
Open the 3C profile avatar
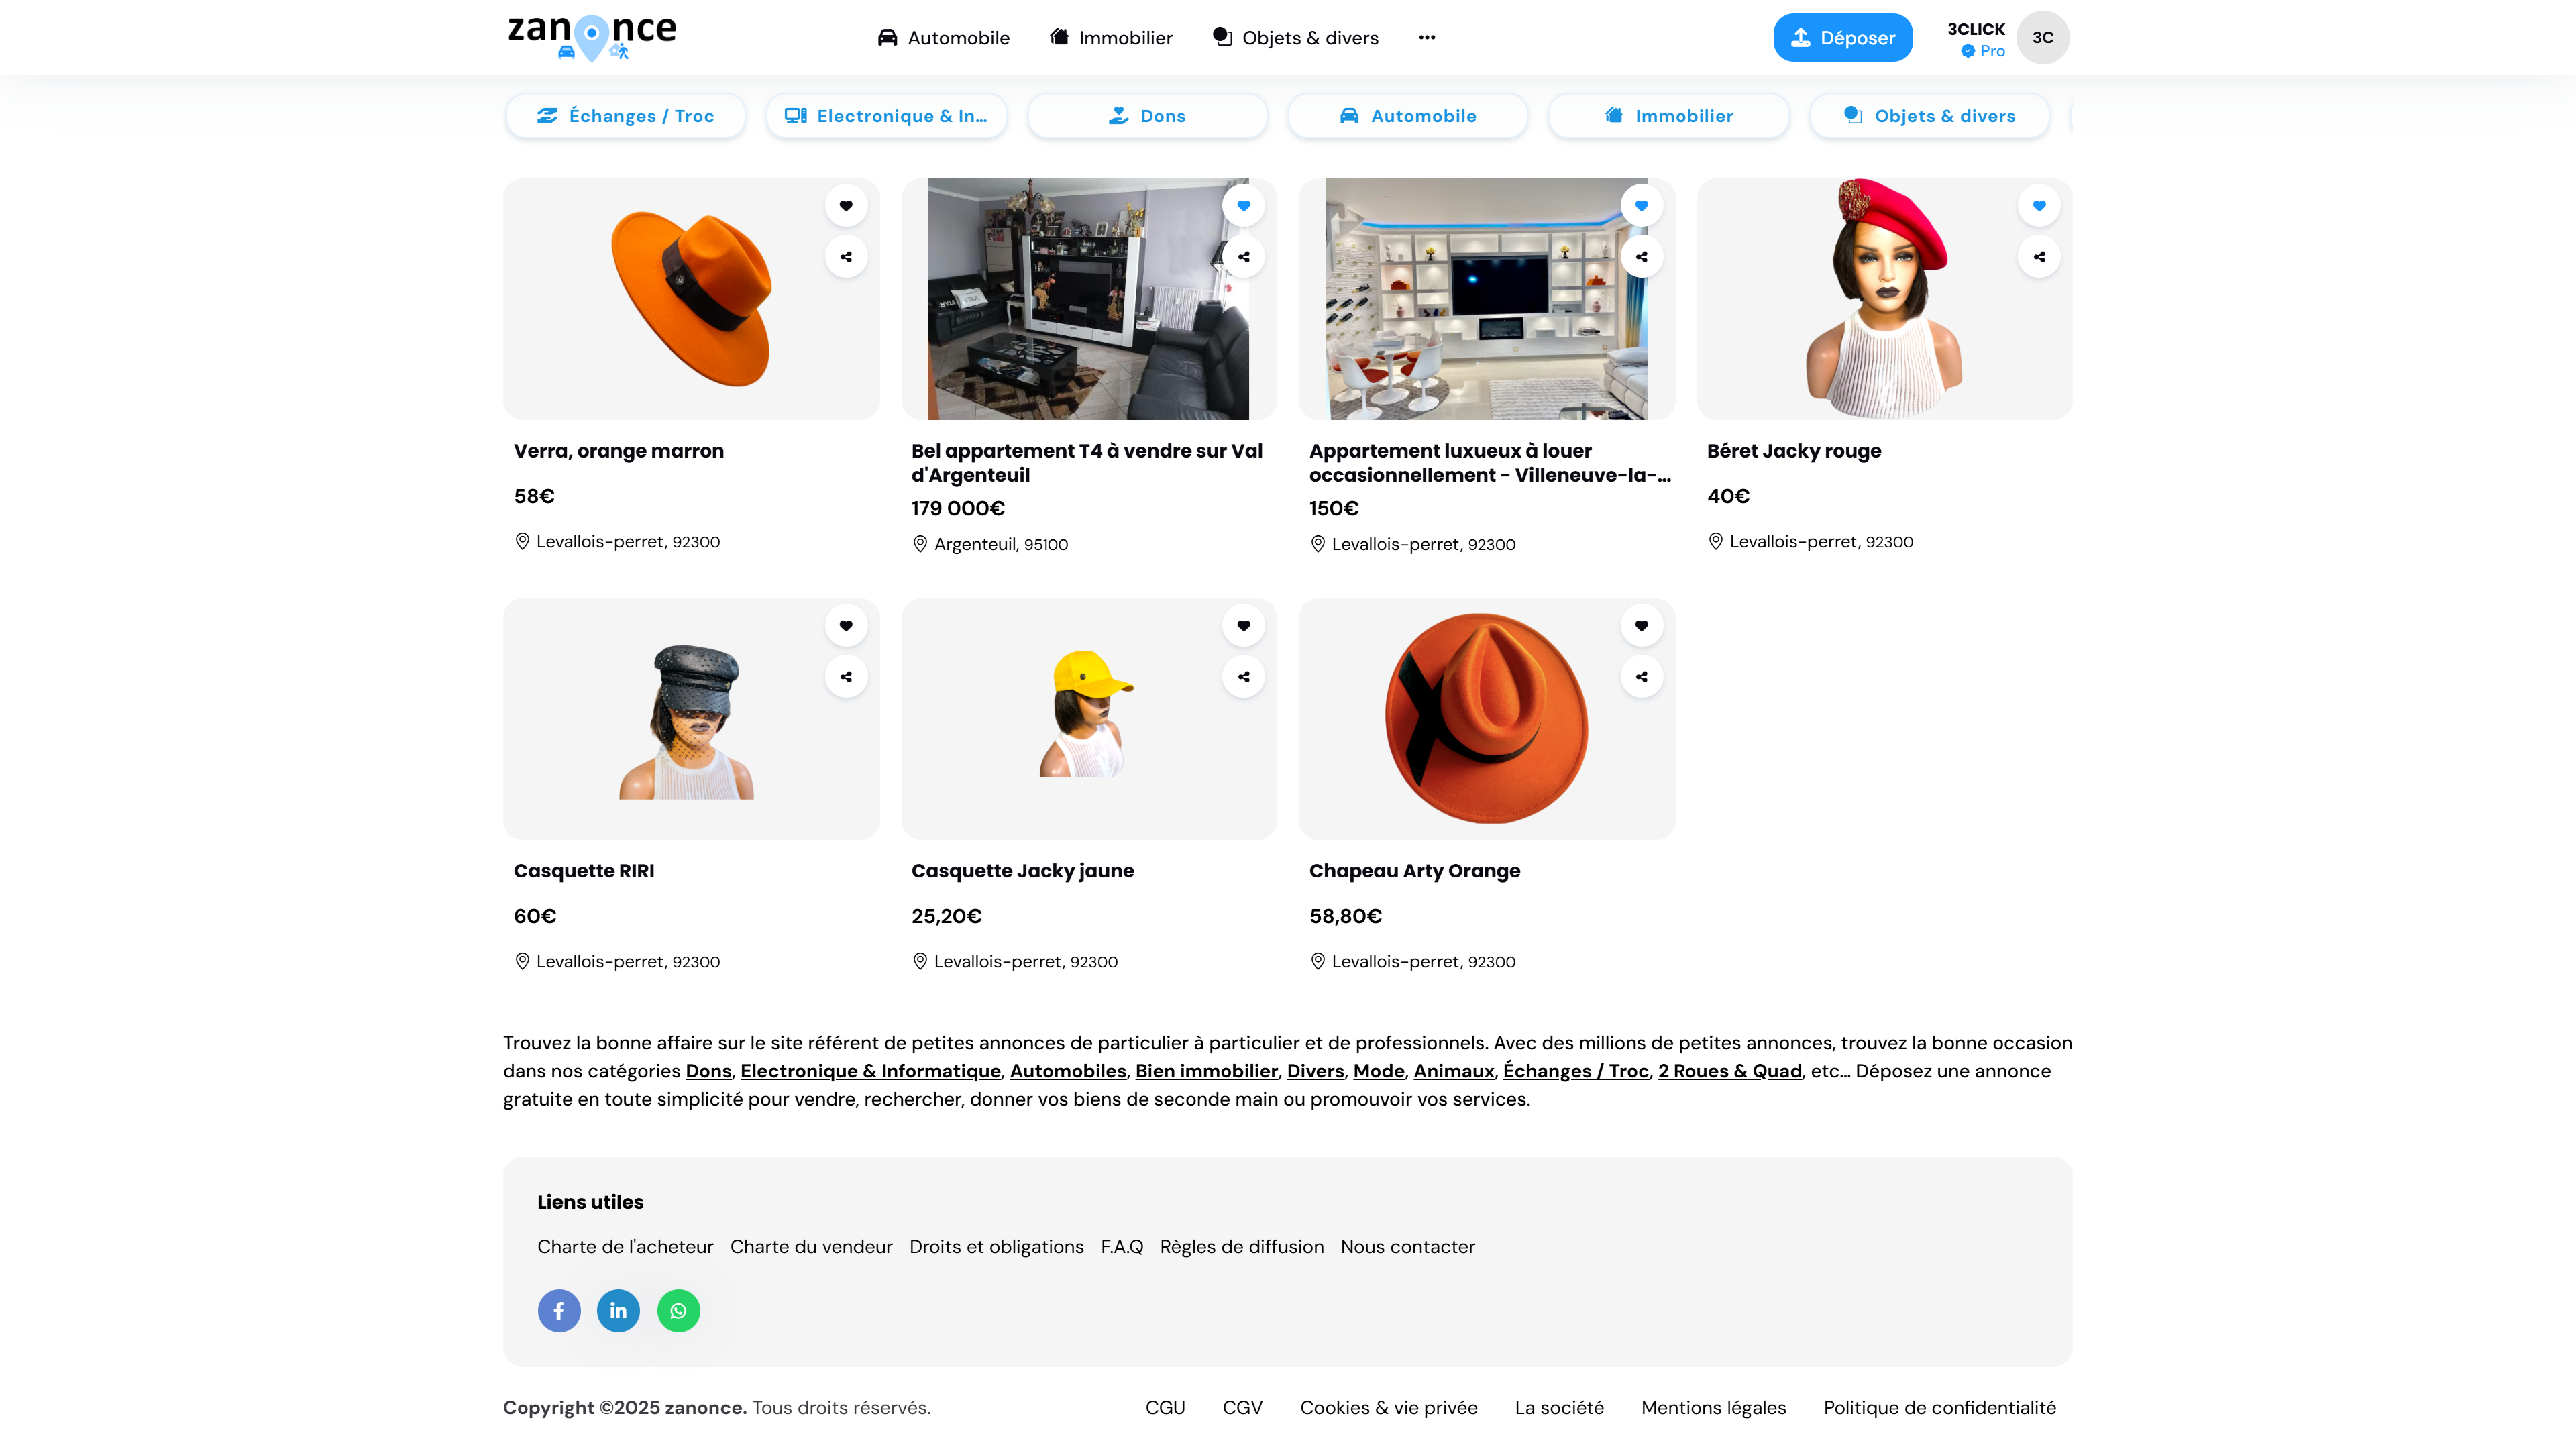2042,37
